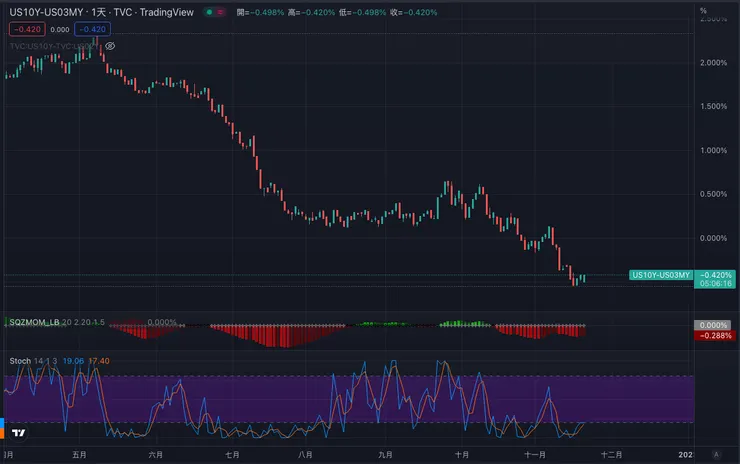Click the red -0.420 sell price box
Image resolution: width=740 pixels, height=464 pixels.
pyautogui.click(x=27, y=29)
